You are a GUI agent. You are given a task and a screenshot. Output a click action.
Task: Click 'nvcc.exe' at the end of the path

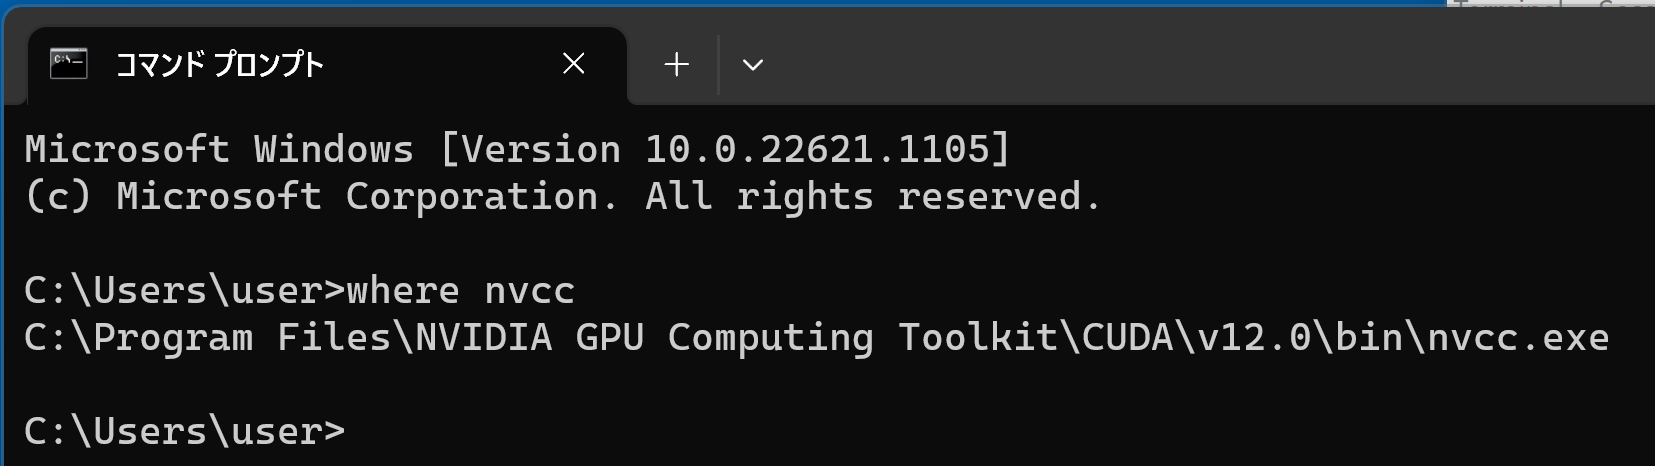[1518, 338]
